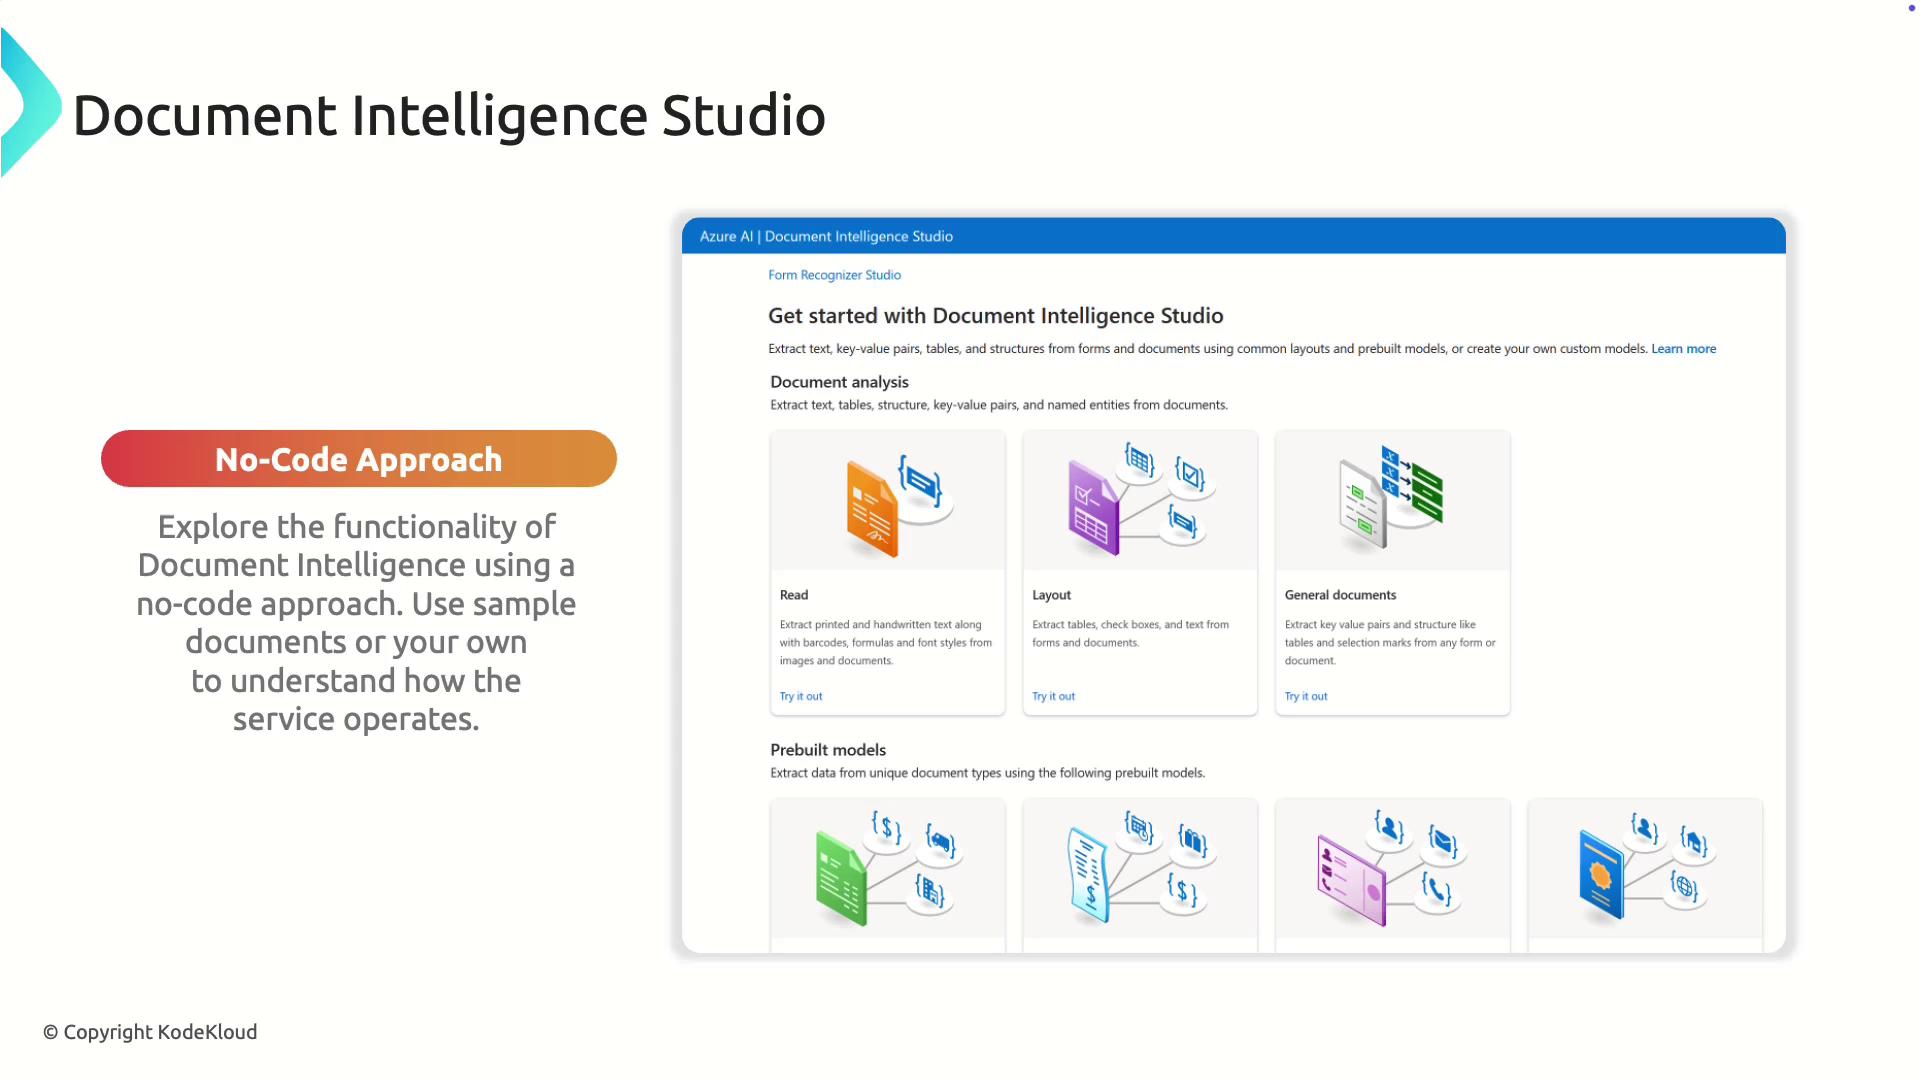Image resolution: width=1920 pixels, height=1080 pixels.
Task: Click the Learn more link
Action: [x=1683, y=349]
